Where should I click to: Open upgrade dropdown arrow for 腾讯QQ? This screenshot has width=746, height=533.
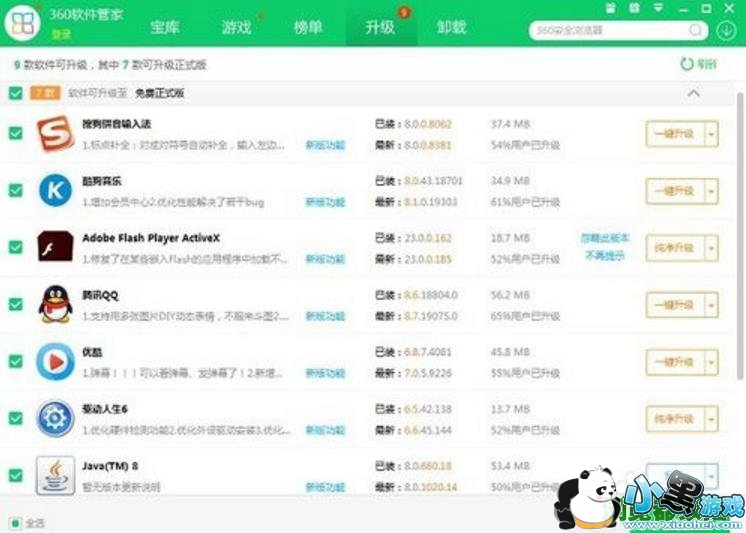(711, 305)
